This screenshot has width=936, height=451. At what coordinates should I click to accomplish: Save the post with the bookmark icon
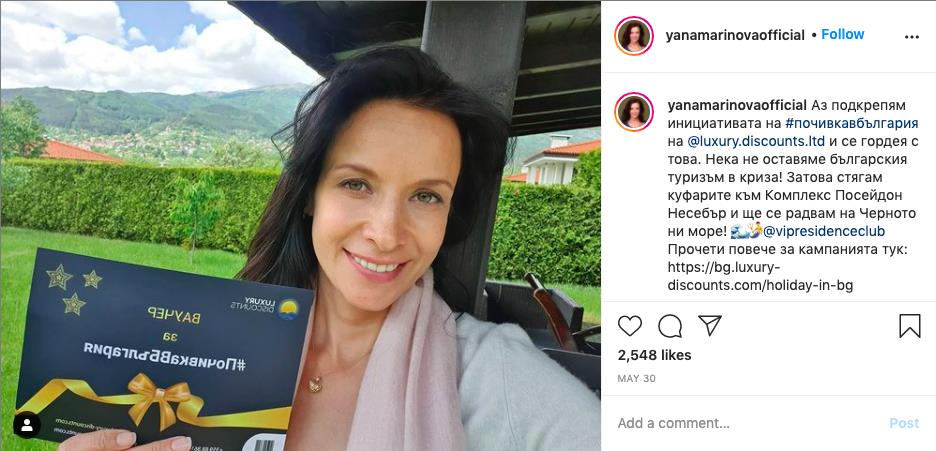[x=910, y=326]
